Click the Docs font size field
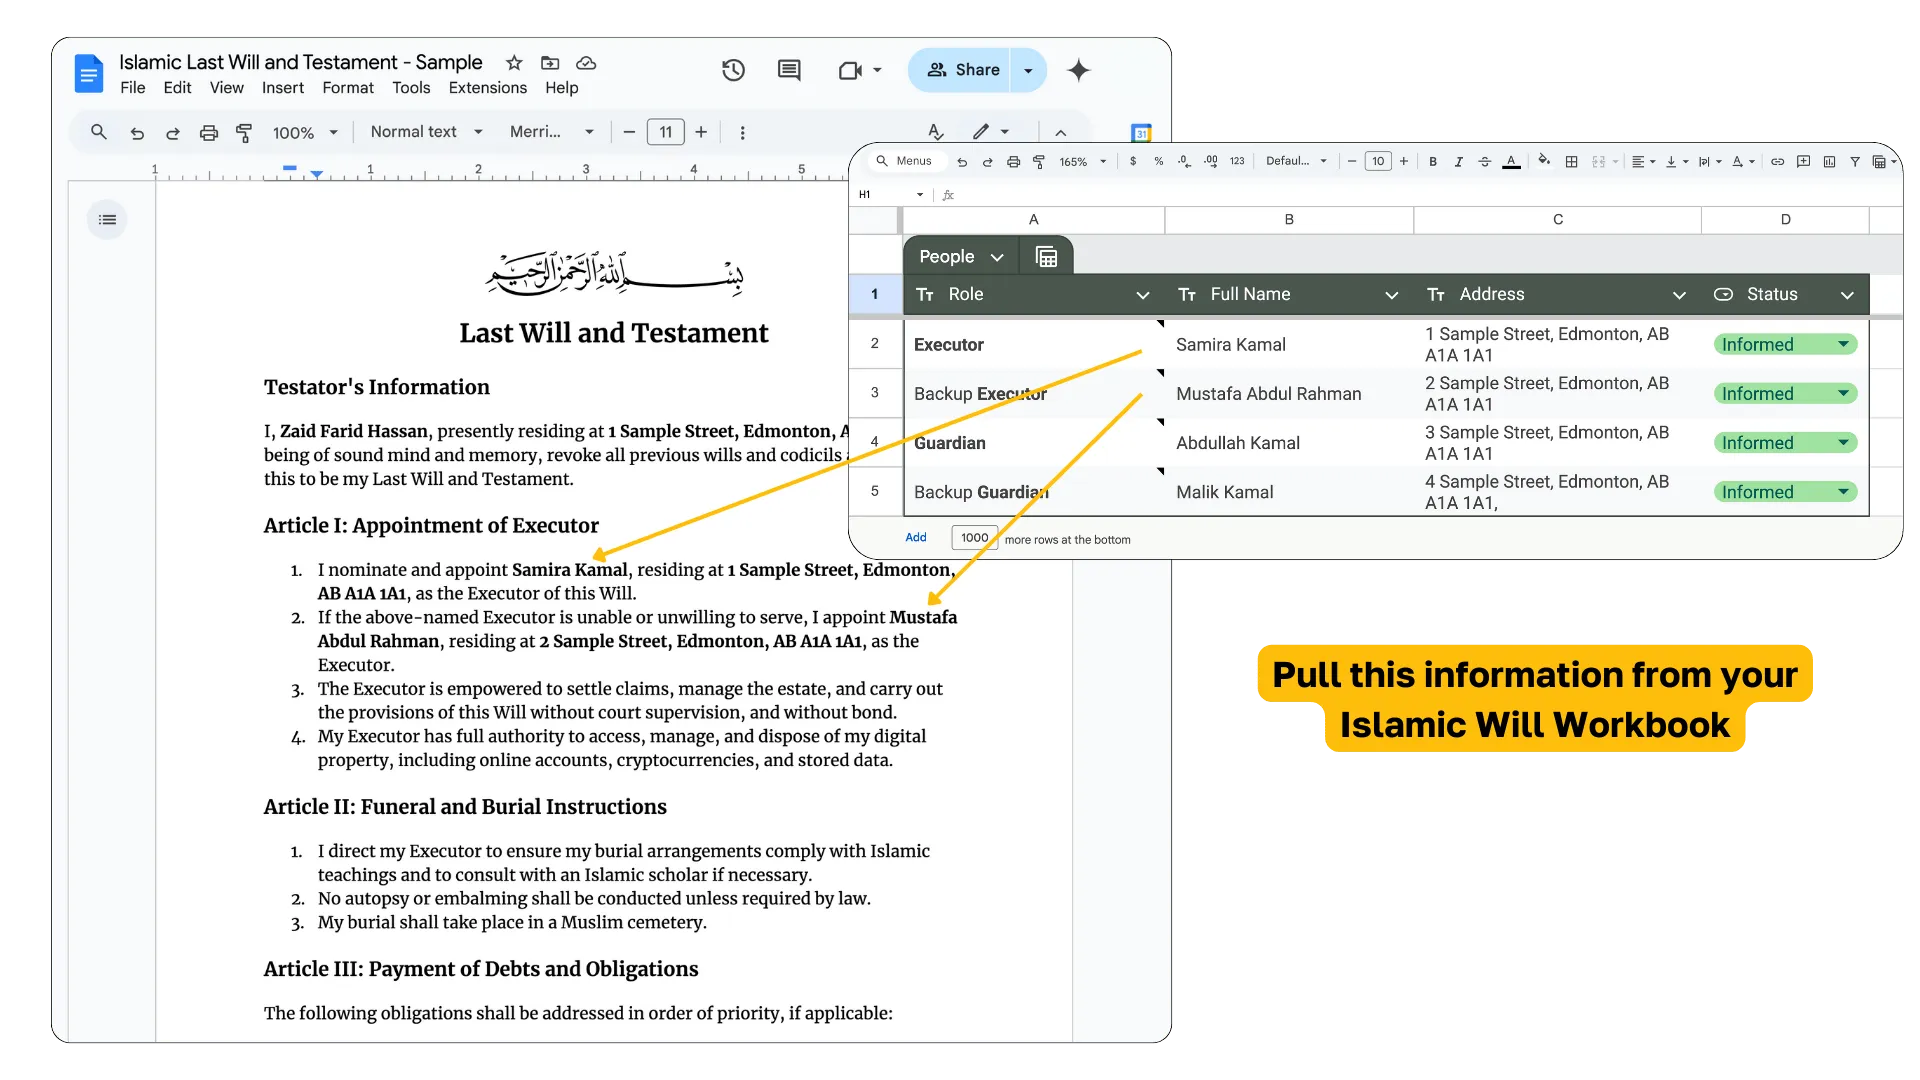 click(665, 132)
